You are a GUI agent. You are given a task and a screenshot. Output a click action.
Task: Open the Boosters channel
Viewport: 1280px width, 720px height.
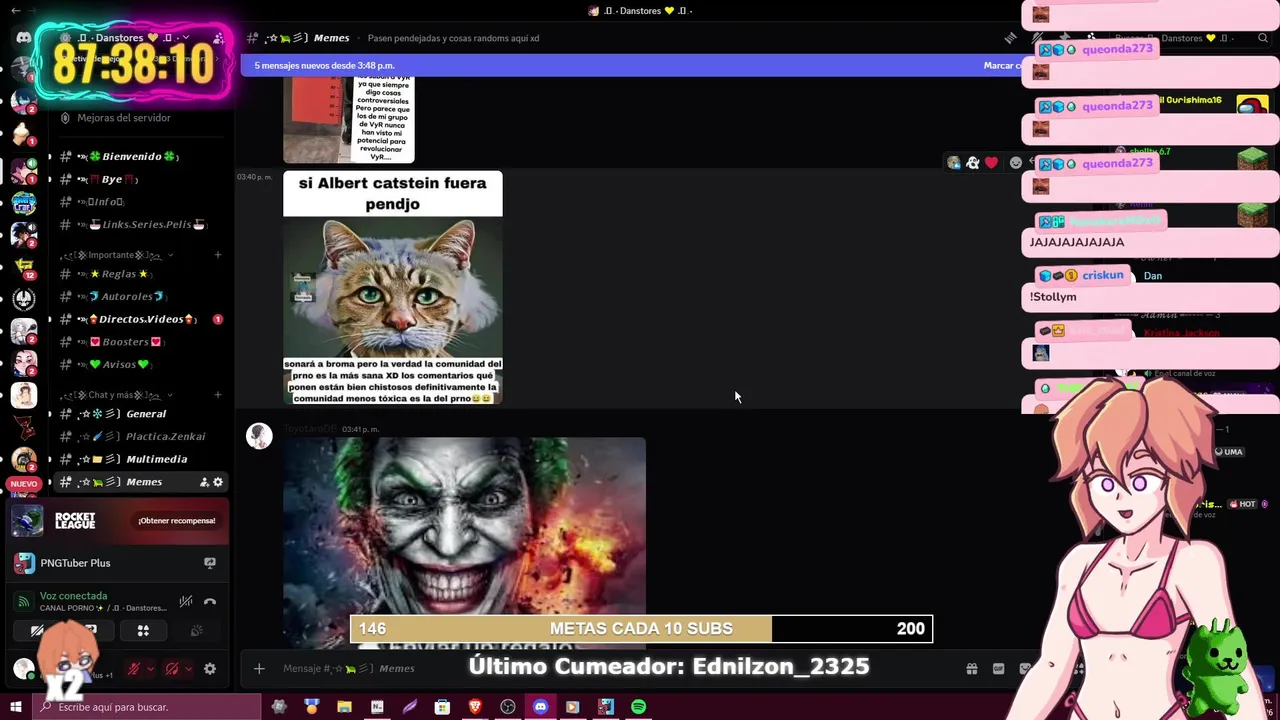coord(140,342)
